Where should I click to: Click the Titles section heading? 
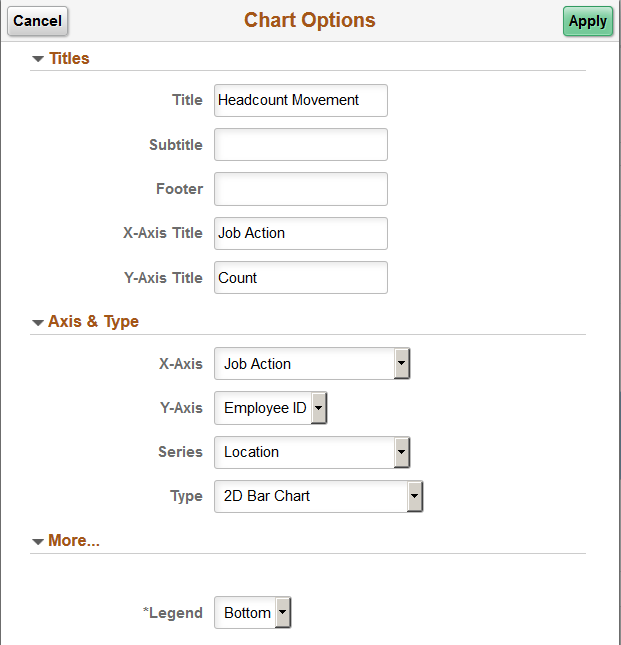click(69, 59)
